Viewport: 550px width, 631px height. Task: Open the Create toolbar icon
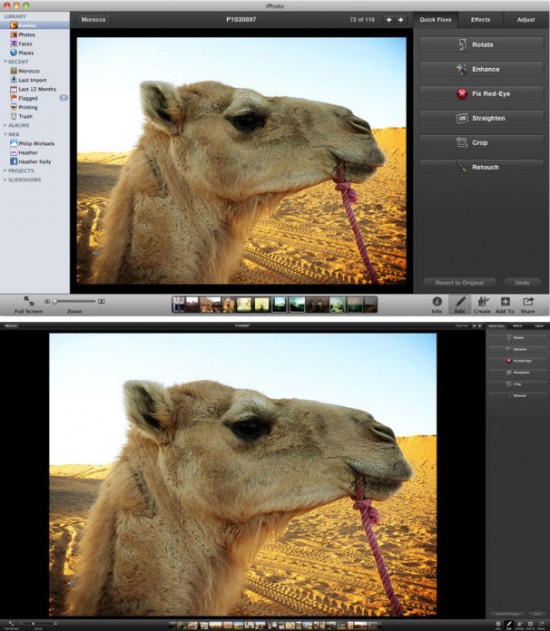tap(482, 305)
